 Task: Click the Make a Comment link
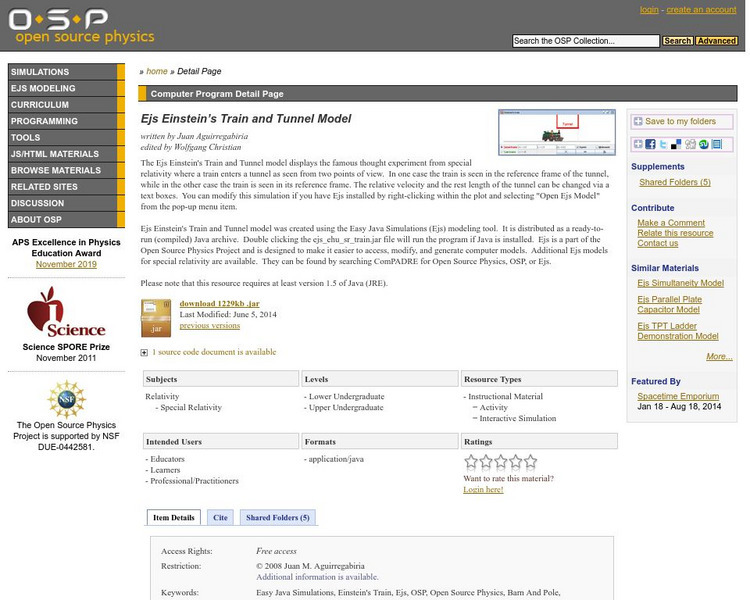click(671, 223)
